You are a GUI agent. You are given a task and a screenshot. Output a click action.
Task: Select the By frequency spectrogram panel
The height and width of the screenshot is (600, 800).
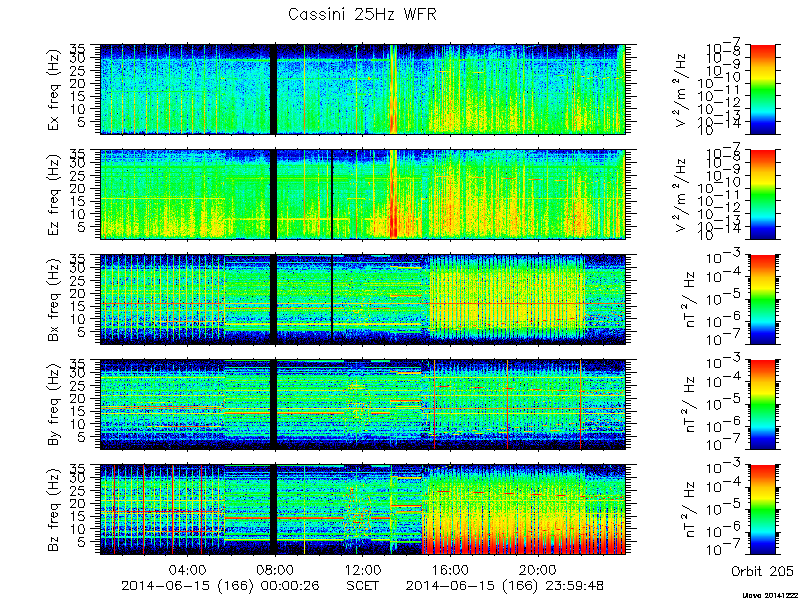pos(363,405)
